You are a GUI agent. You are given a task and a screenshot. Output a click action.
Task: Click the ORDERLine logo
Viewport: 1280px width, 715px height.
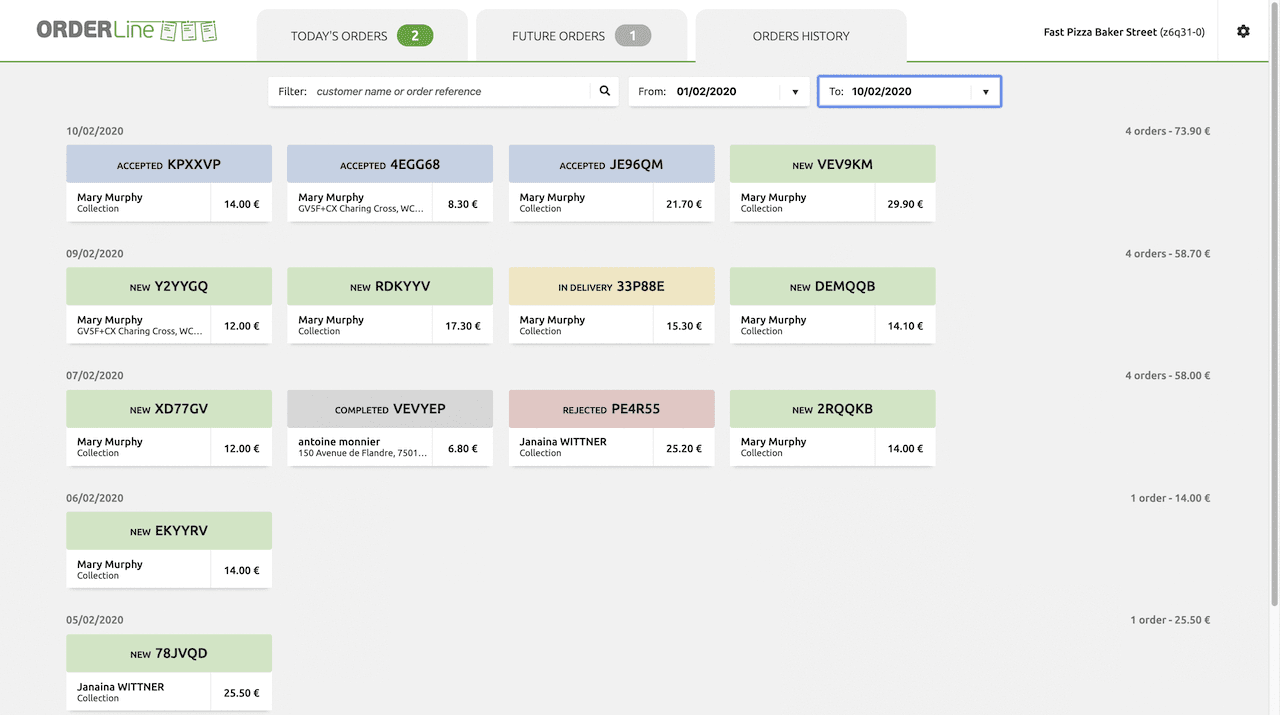coord(126,30)
